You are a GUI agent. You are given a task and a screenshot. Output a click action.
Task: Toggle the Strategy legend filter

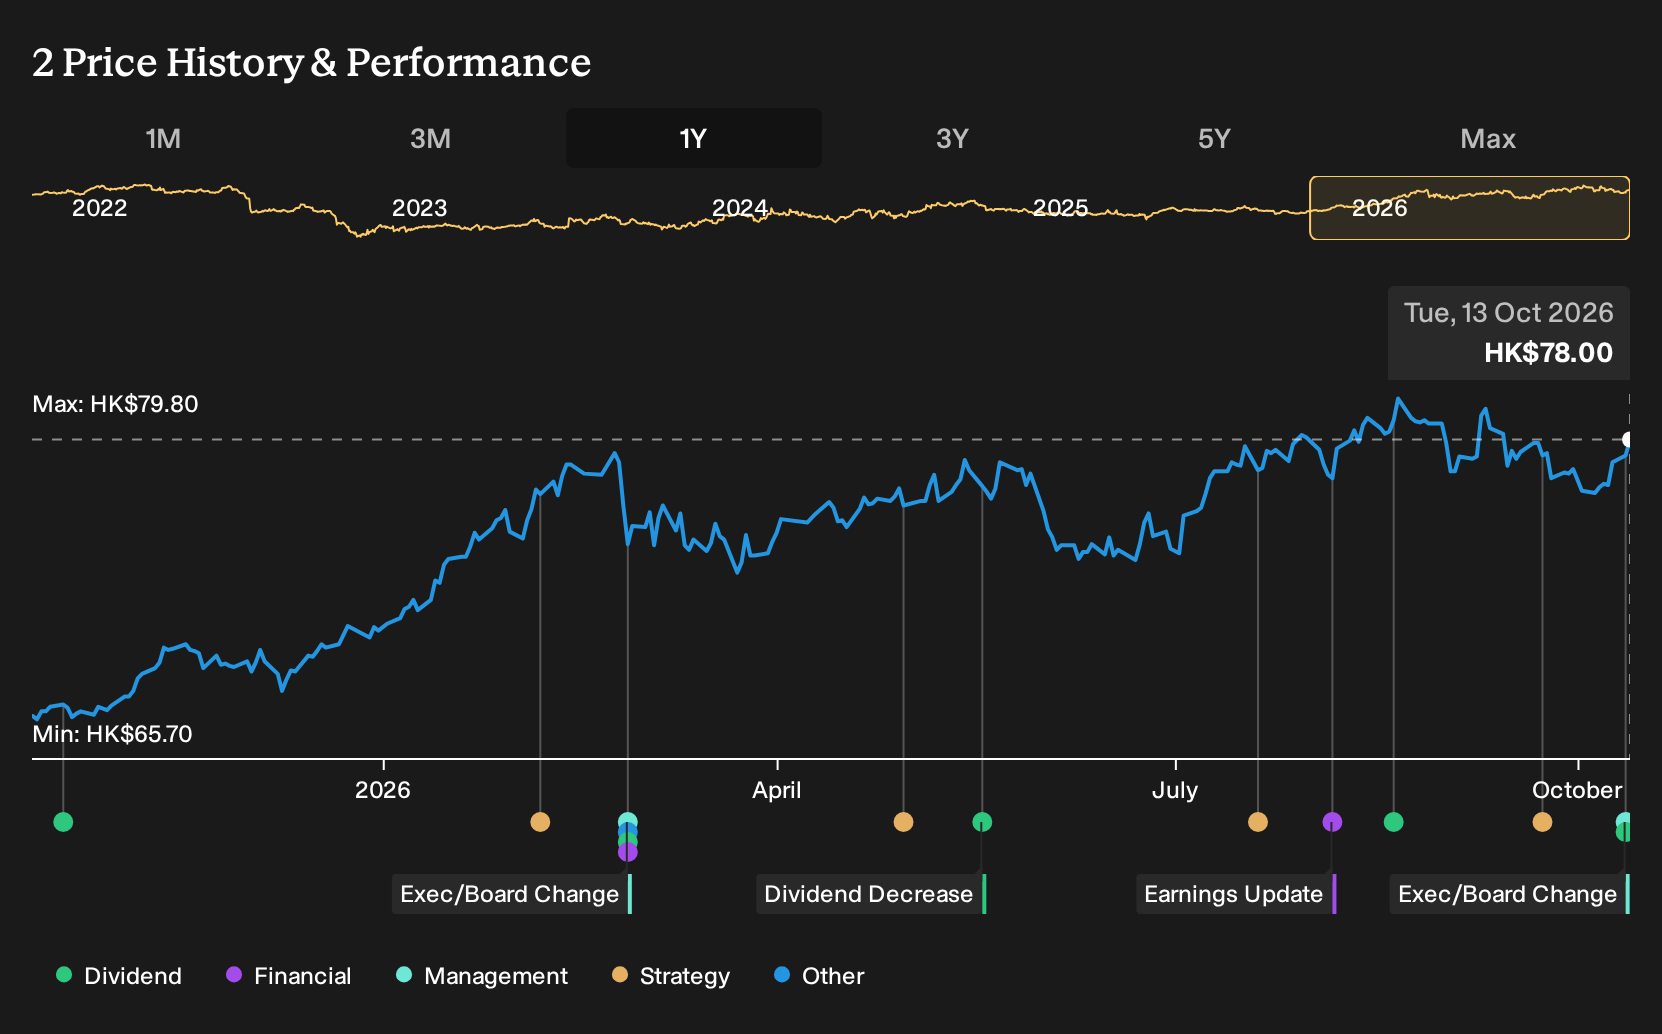pos(671,976)
